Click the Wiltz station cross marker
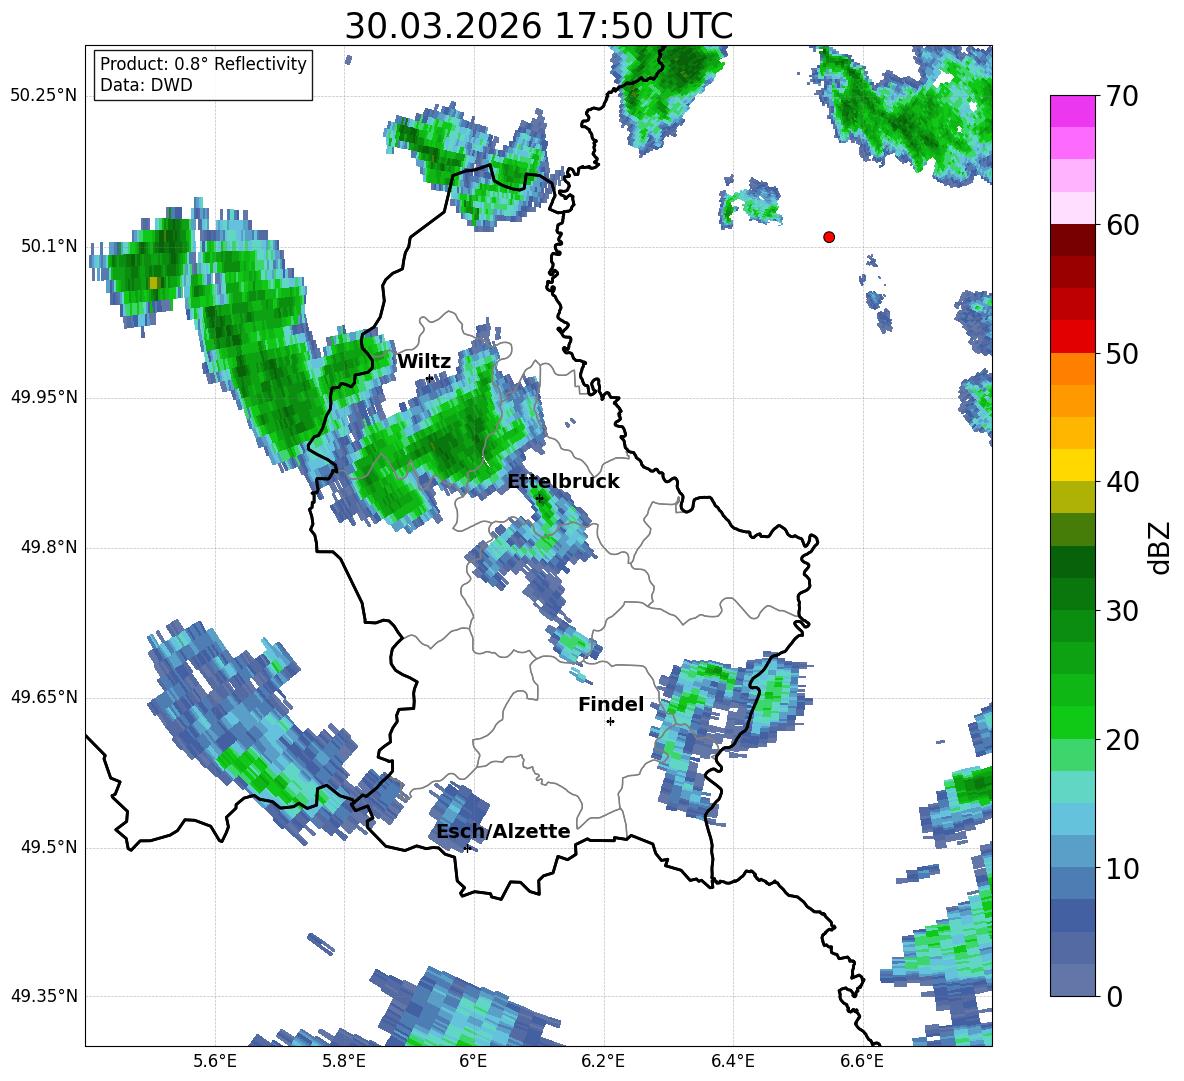The width and height of the screenshot is (1184, 1081). coord(430,378)
